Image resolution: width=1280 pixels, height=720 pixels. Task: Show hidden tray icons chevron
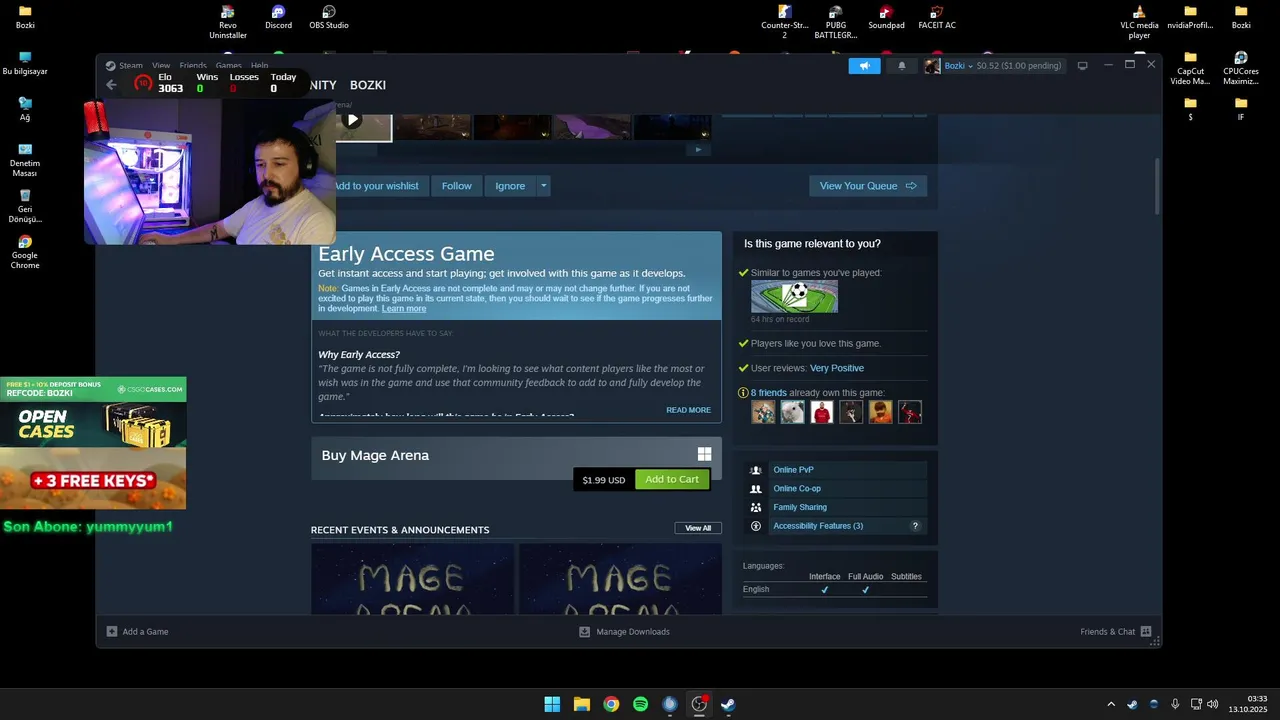tap(1110, 704)
